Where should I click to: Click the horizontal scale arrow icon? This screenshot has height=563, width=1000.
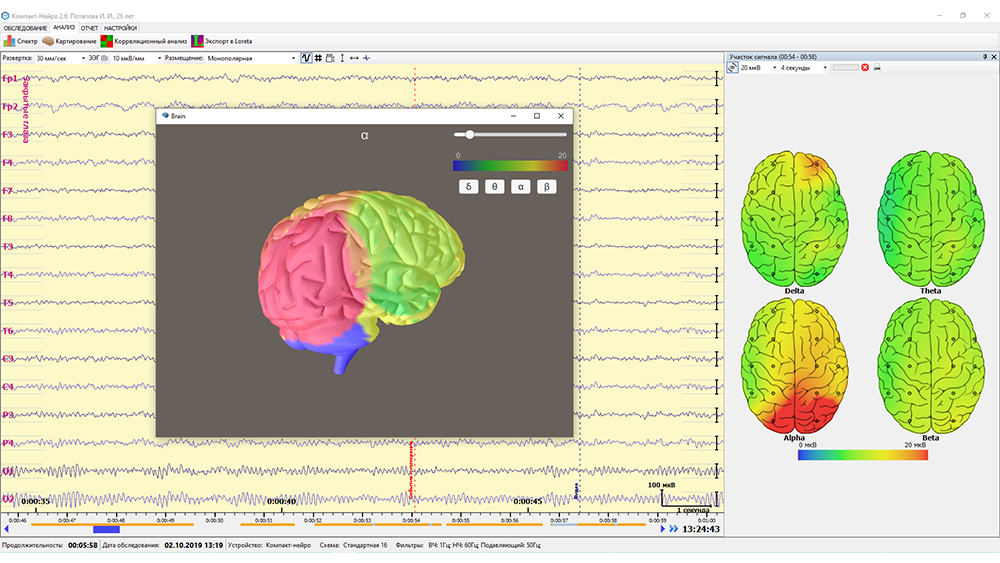354,58
